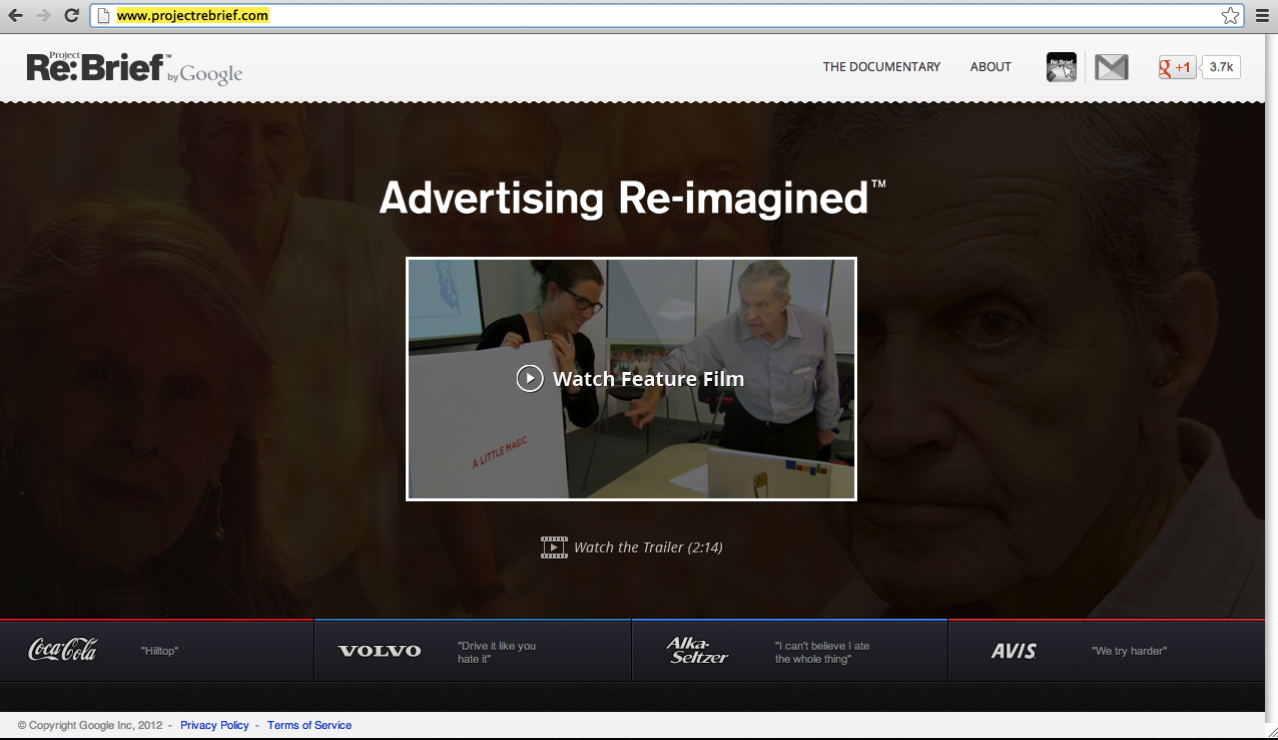Click the AVIS logo

coord(1014,651)
